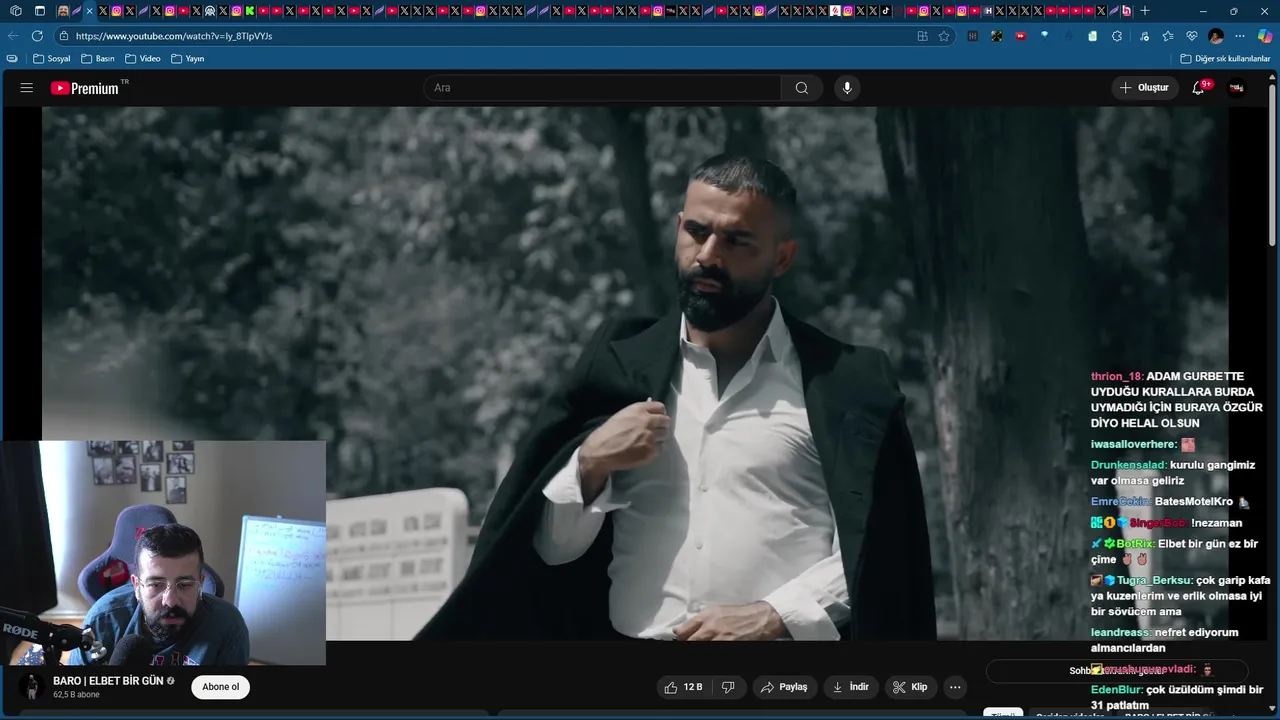Click the streamer webcam overlay
This screenshot has width=1280, height=720.
click(163, 553)
